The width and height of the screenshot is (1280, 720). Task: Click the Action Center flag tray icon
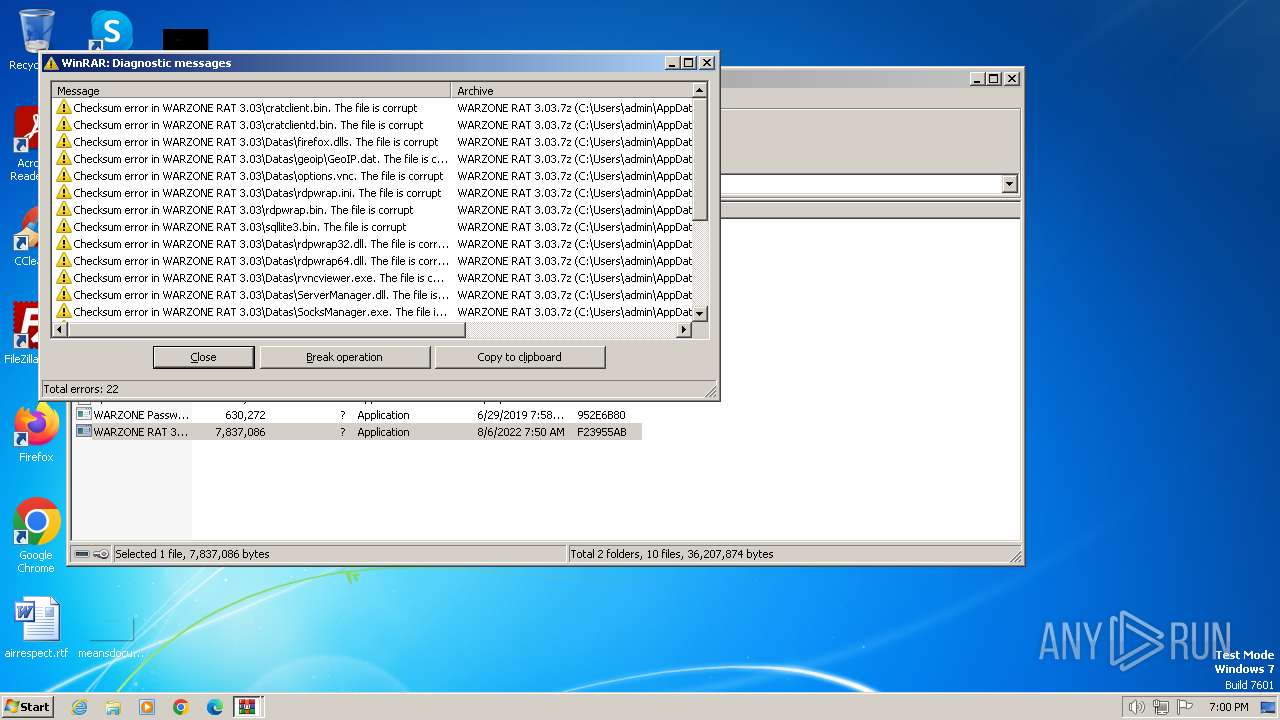pyautogui.click(x=1186, y=707)
